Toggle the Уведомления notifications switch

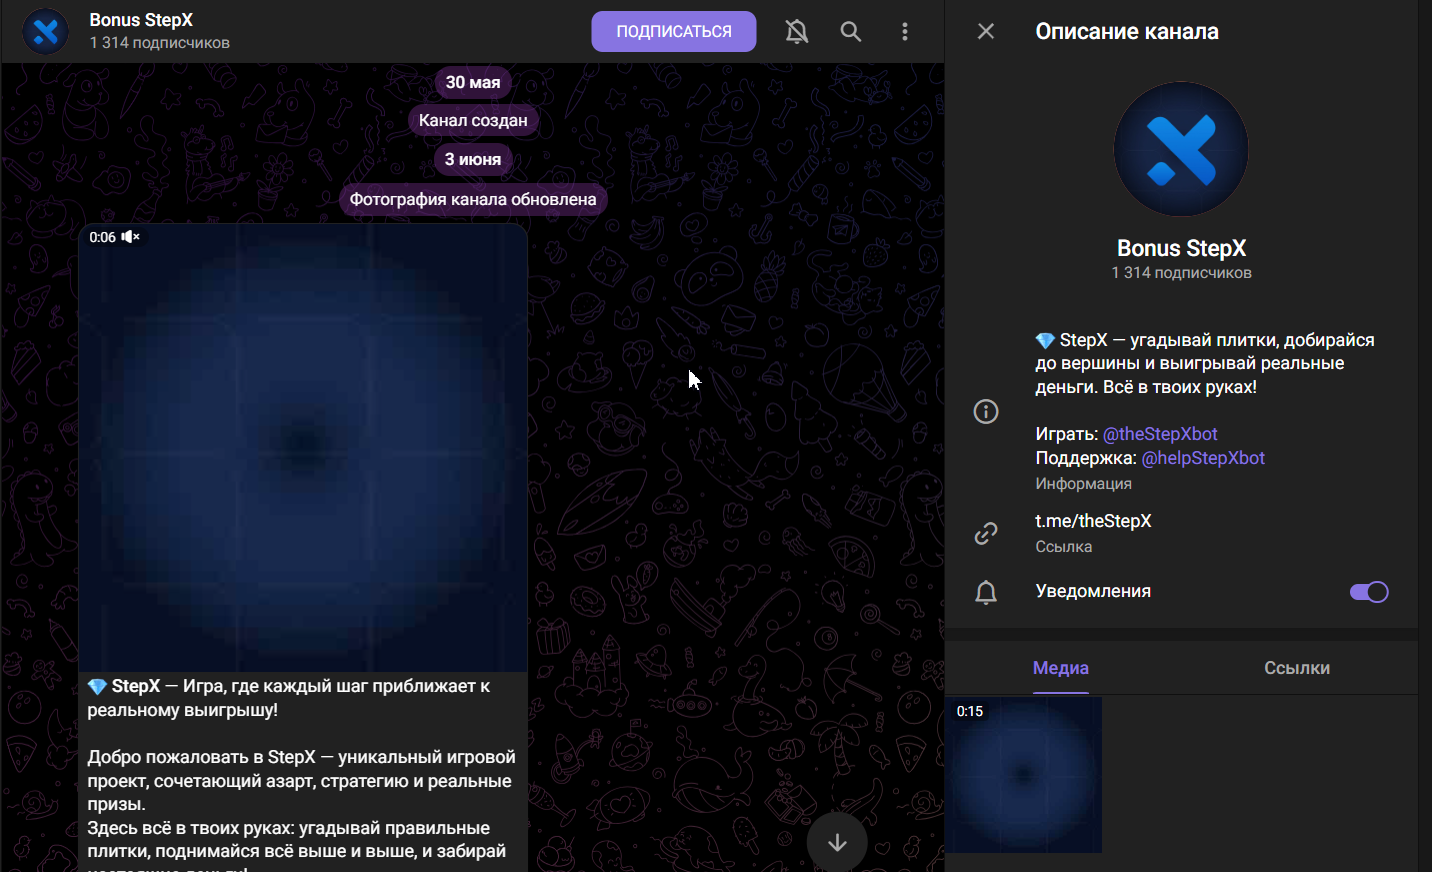(1369, 592)
